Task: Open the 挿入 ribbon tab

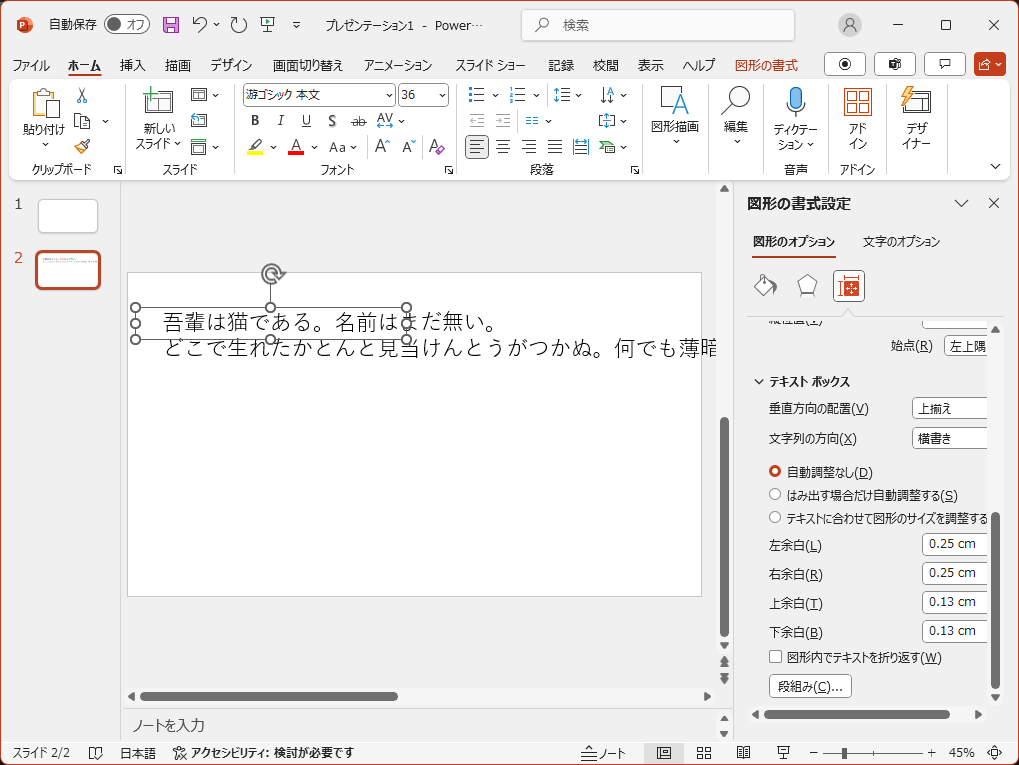Action: (132, 65)
